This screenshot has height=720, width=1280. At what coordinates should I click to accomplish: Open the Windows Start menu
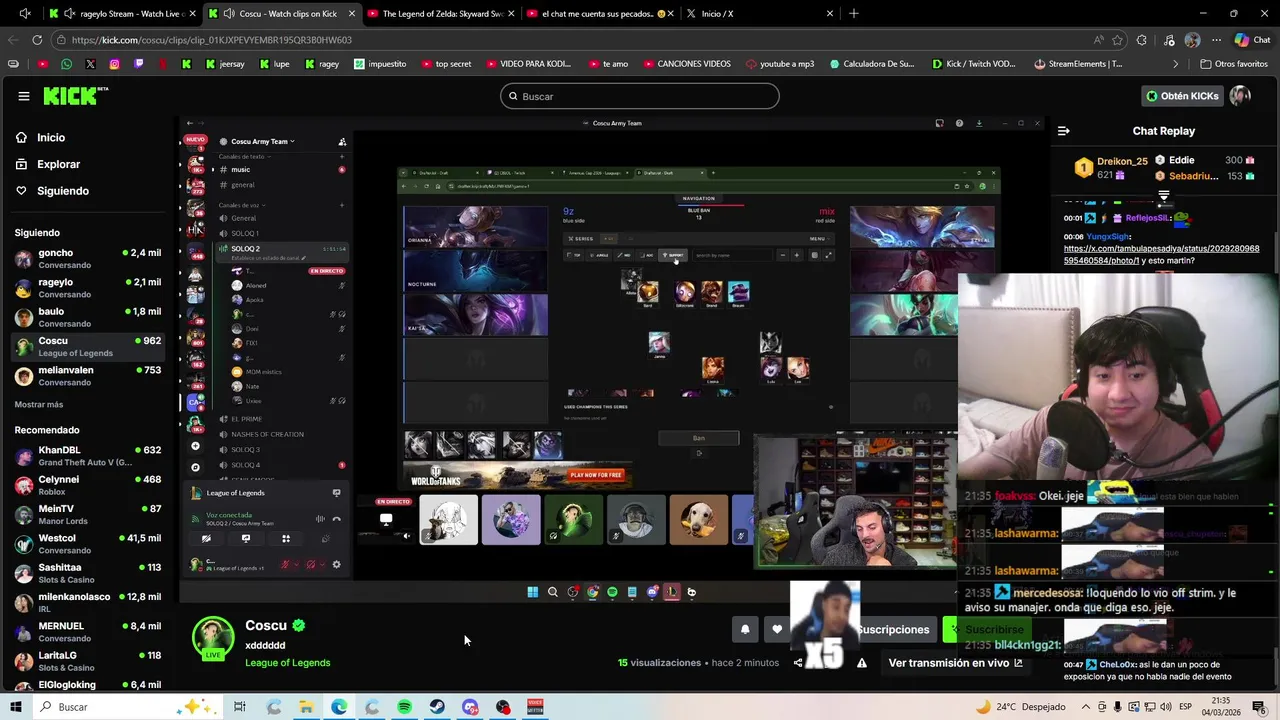click(16, 707)
